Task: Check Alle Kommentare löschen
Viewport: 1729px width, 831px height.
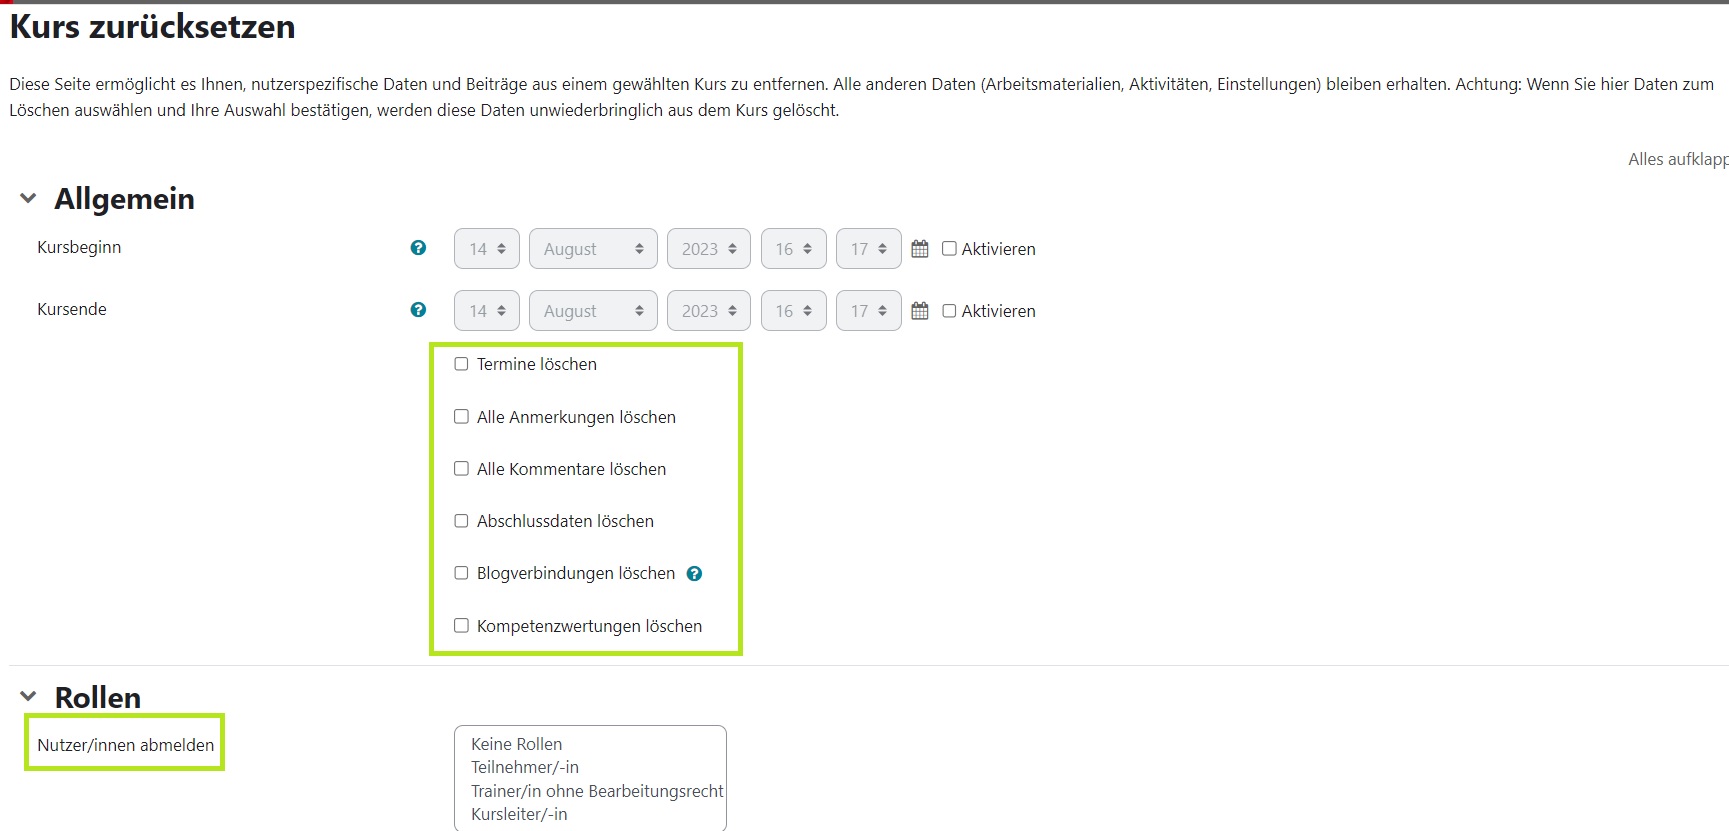Action: click(x=461, y=469)
